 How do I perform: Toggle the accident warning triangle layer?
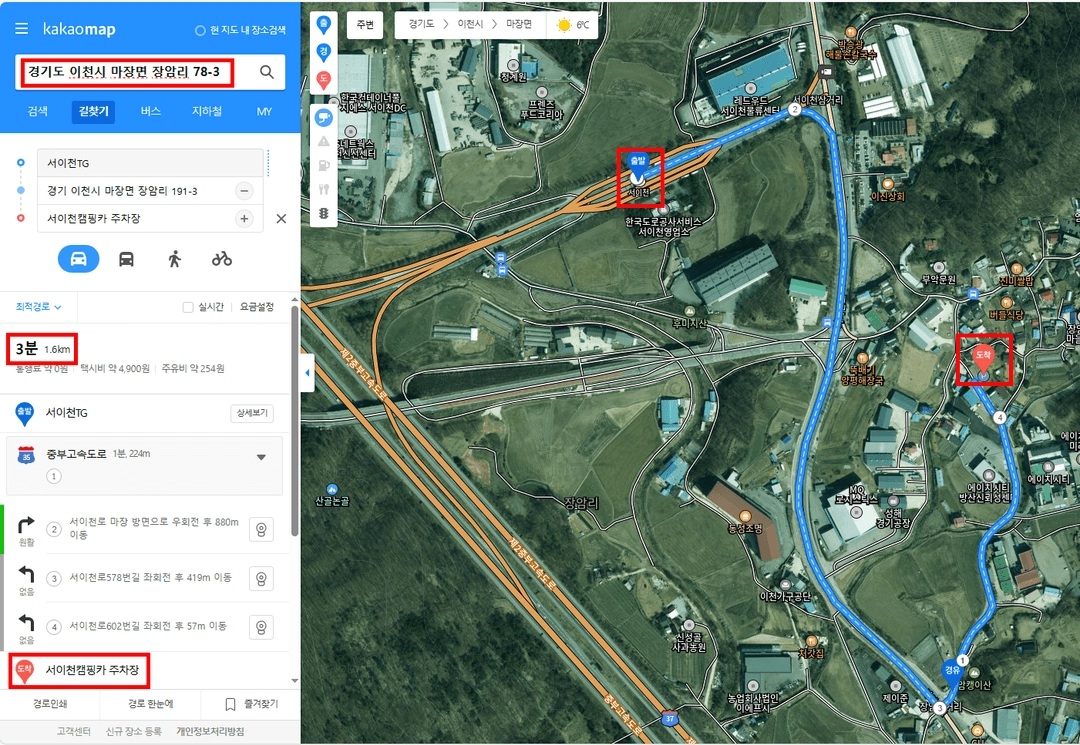(x=323, y=142)
